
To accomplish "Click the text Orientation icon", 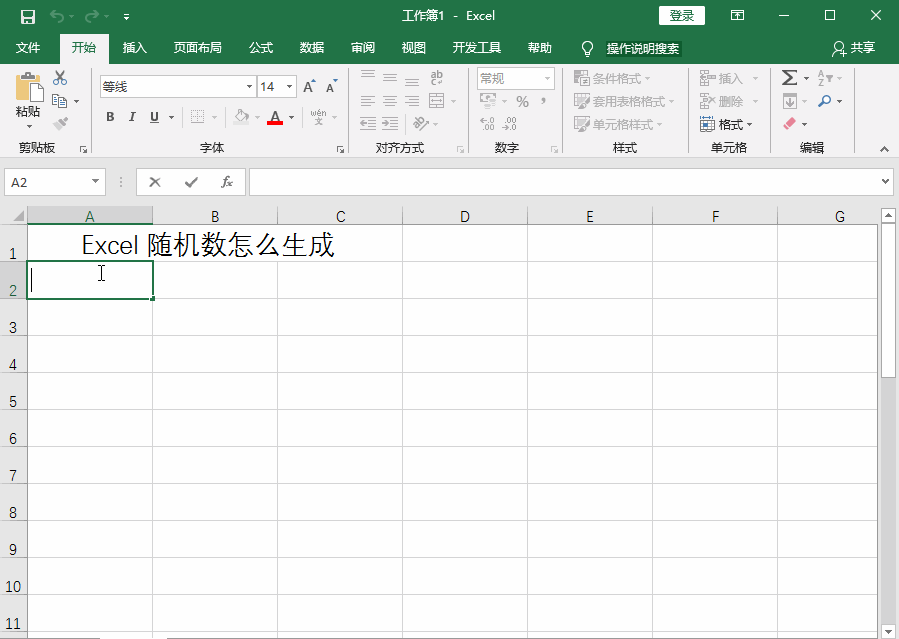I will coord(421,123).
